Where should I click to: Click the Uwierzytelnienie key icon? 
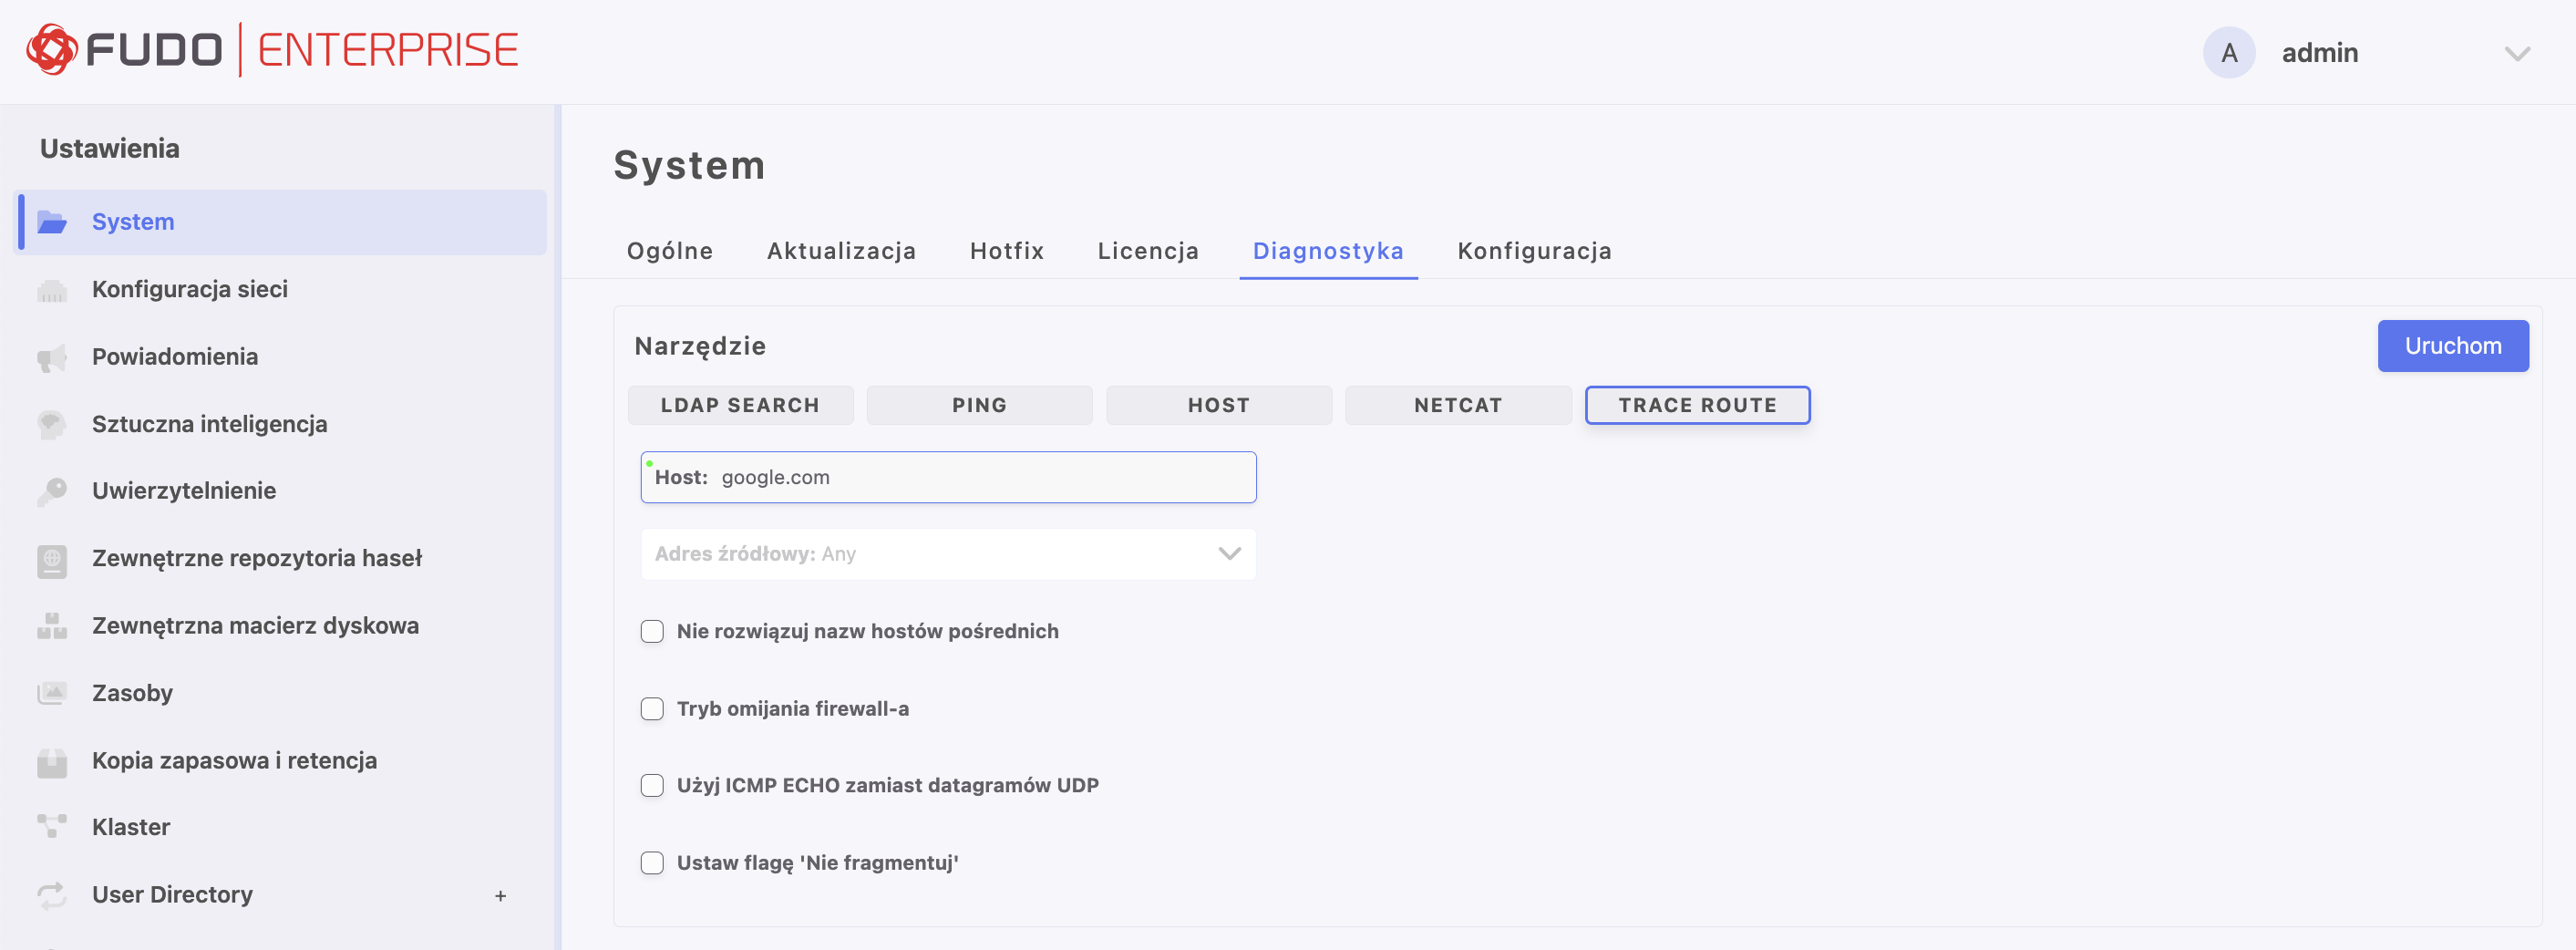52,491
